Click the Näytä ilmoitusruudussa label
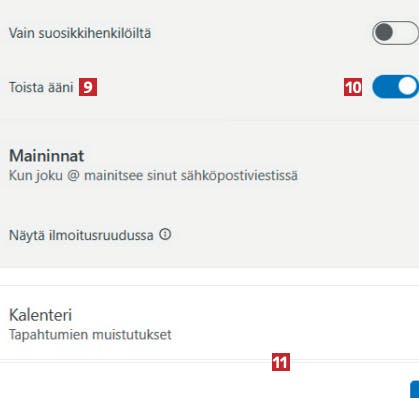This screenshot has height=398, width=419. pyautogui.click(x=81, y=235)
